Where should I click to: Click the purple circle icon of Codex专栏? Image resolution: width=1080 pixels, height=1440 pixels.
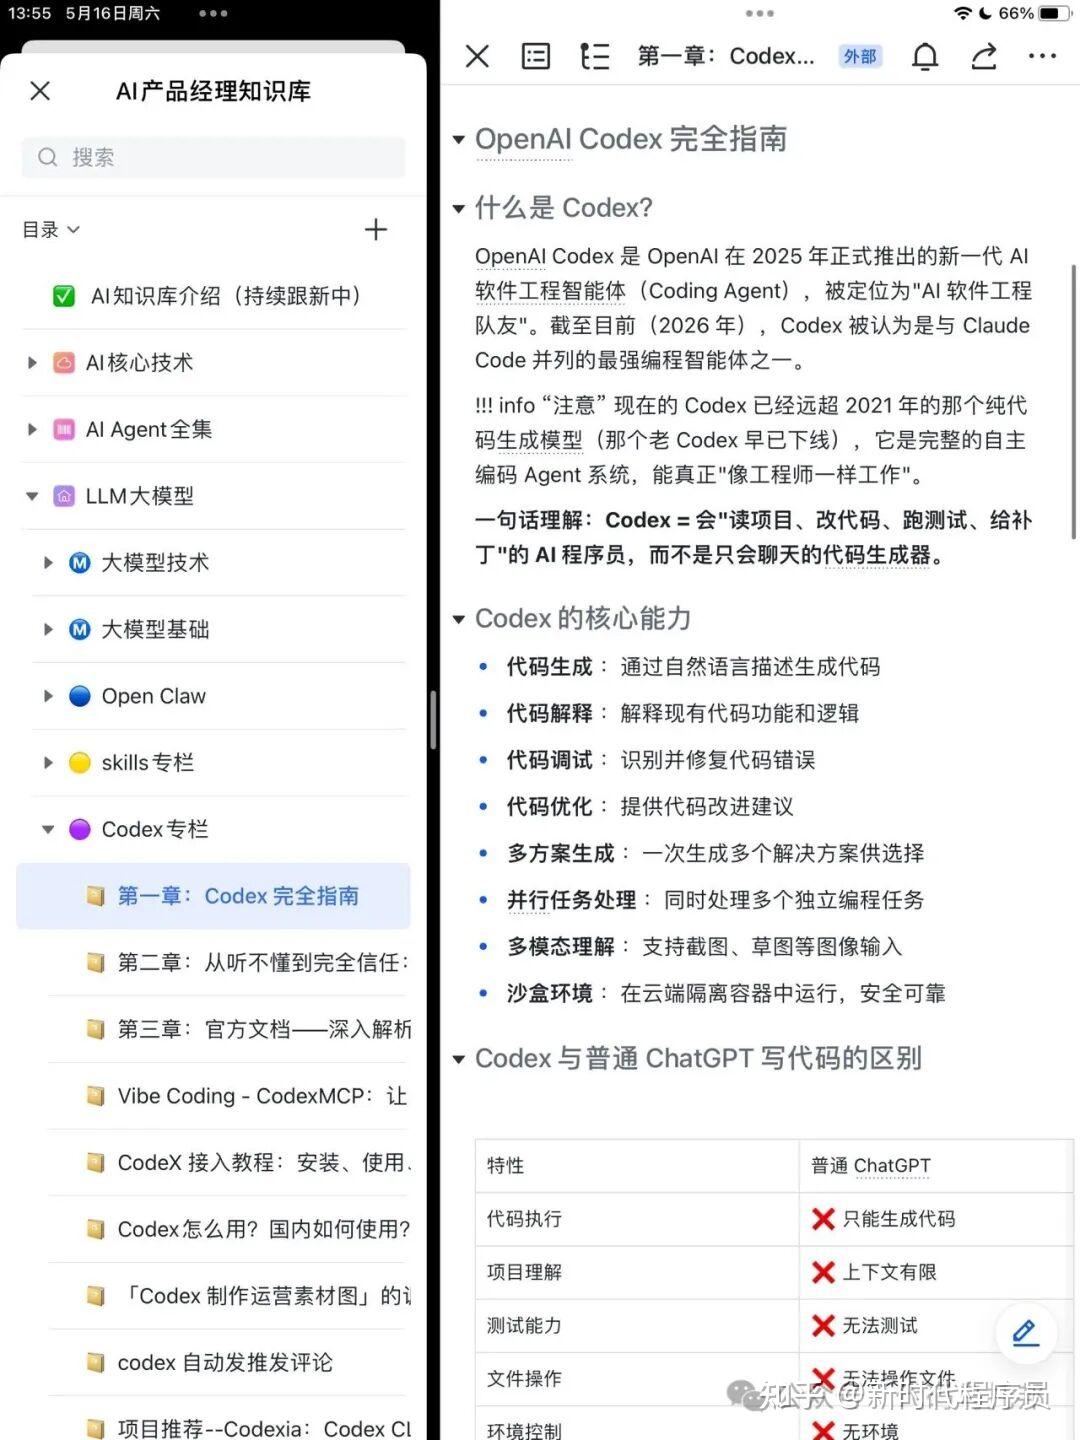click(80, 829)
